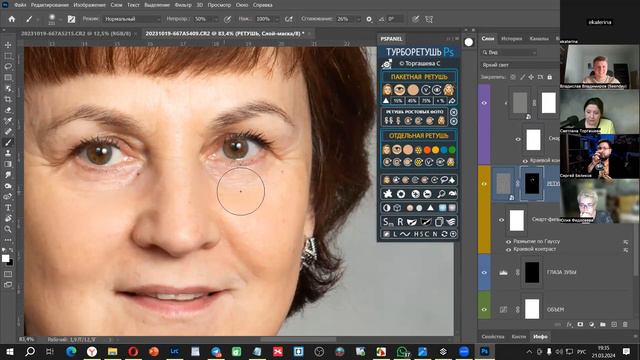
Task: Open the Непрозр. 50% opacity dropdown arrow
Action: pyautogui.click(x=215, y=19)
